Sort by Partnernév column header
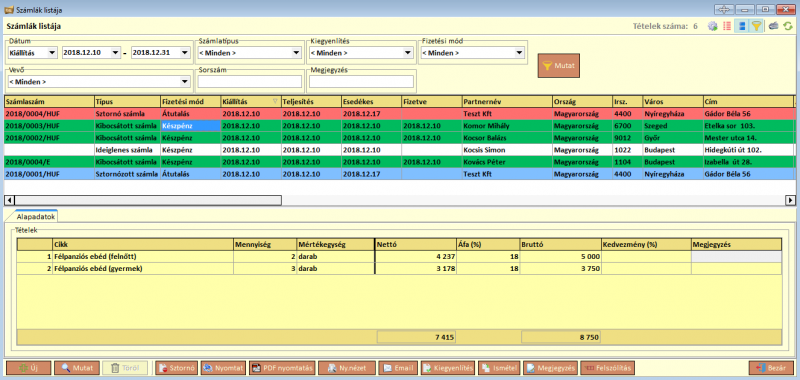Screen dimensions: 800x380 (x=507, y=102)
